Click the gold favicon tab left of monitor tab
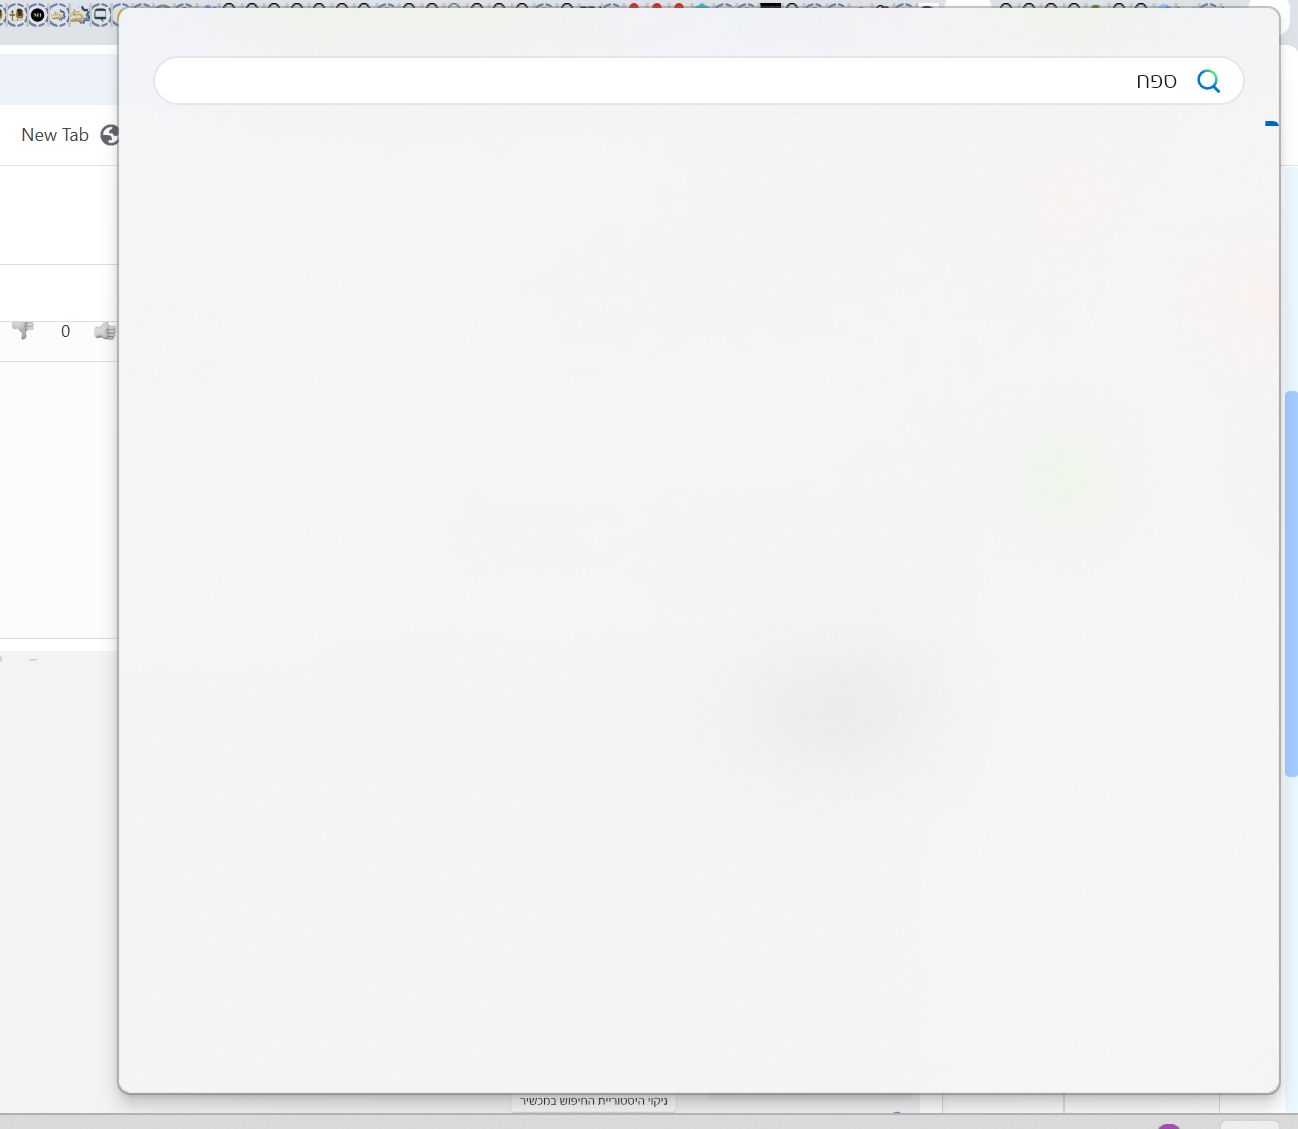The image size is (1298, 1129). (x=79, y=14)
